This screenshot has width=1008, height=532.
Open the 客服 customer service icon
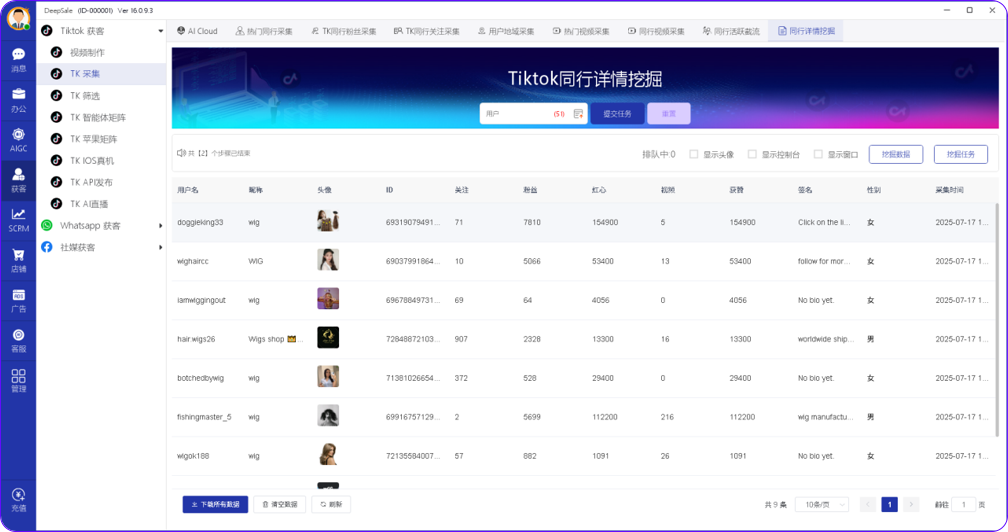(x=19, y=341)
